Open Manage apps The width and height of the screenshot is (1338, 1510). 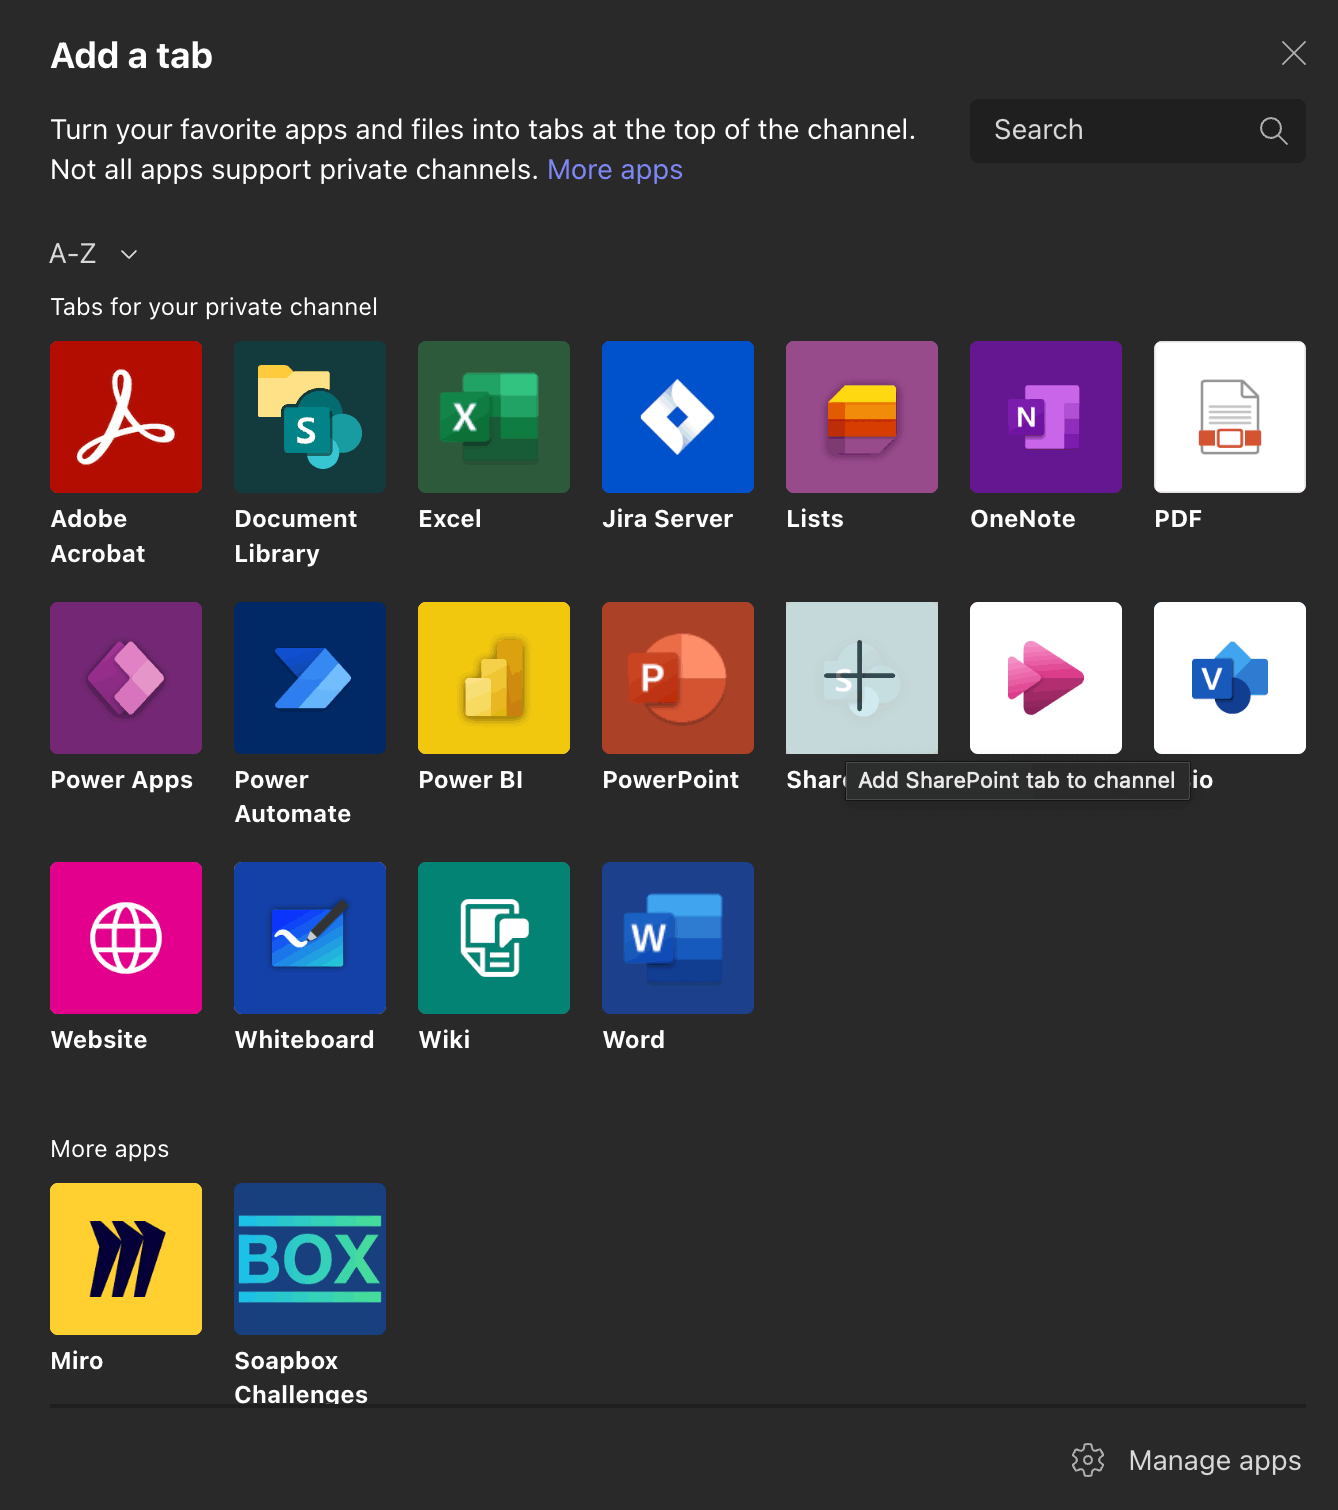(1187, 1461)
